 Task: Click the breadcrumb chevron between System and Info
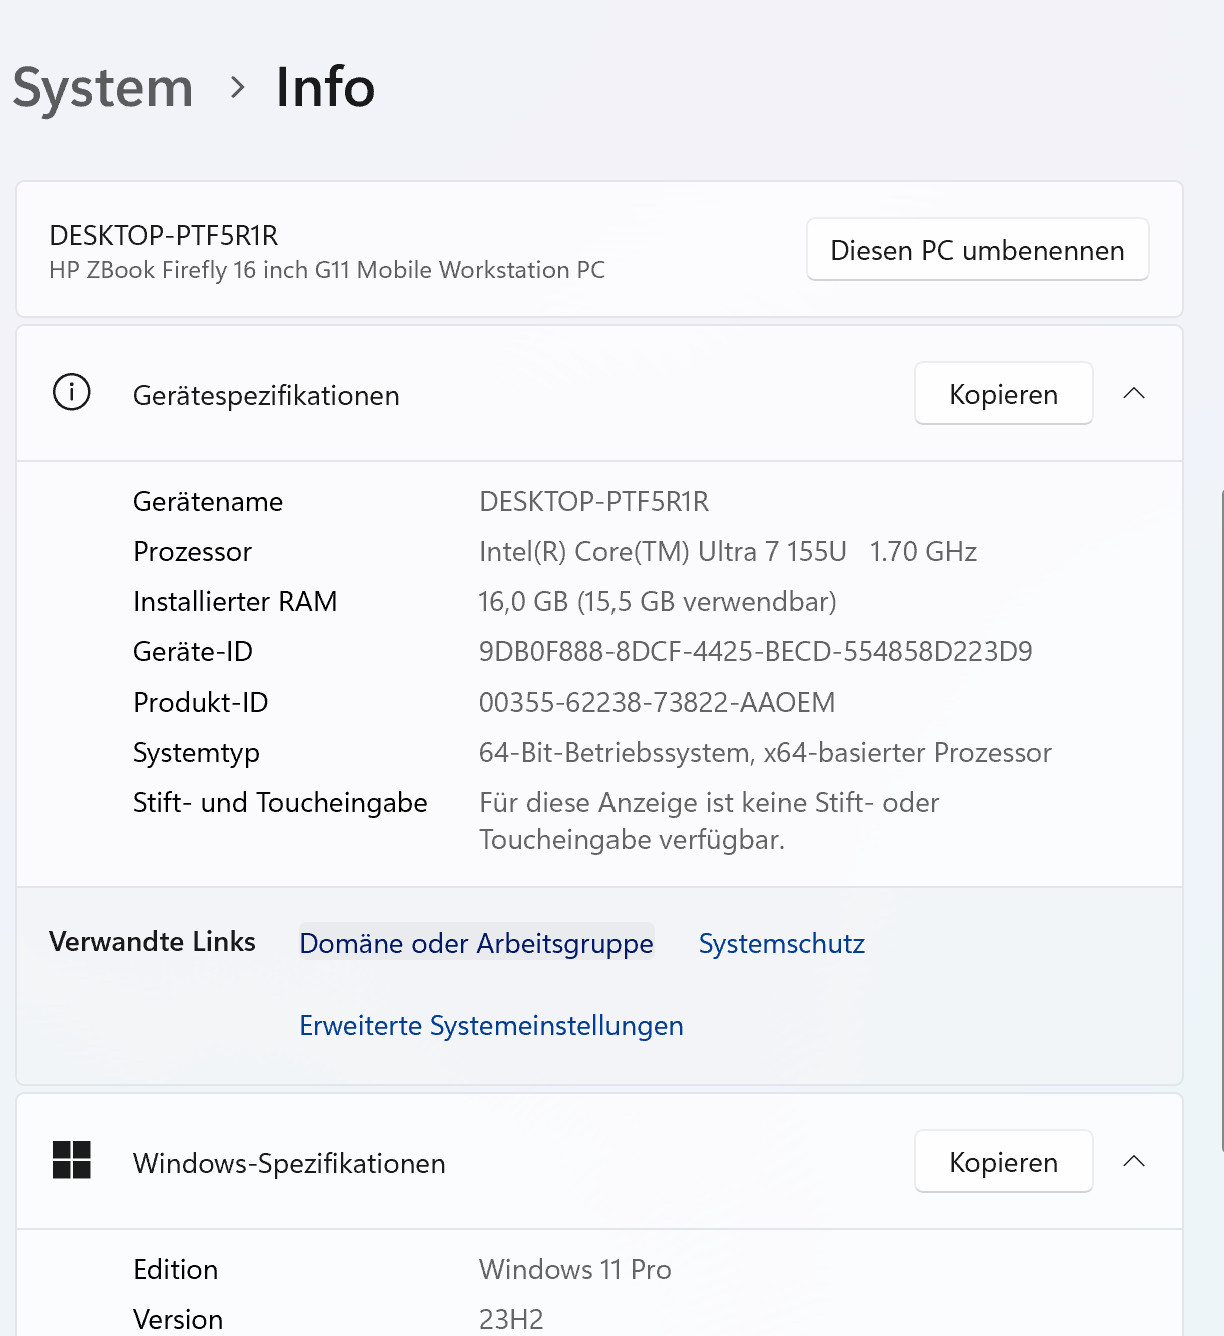(237, 88)
